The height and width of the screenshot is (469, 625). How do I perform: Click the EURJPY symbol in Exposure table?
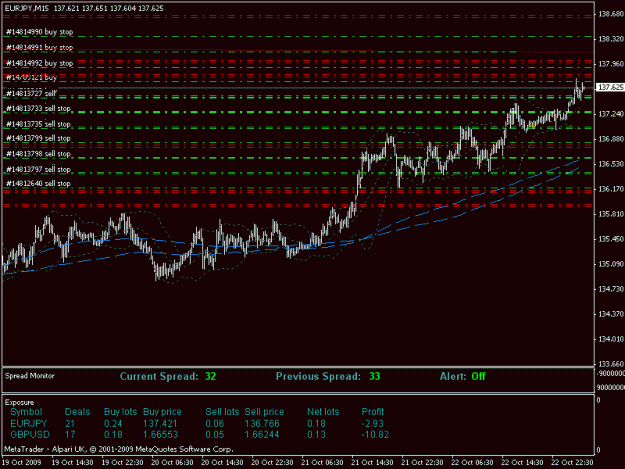click(x=29, y=424)
